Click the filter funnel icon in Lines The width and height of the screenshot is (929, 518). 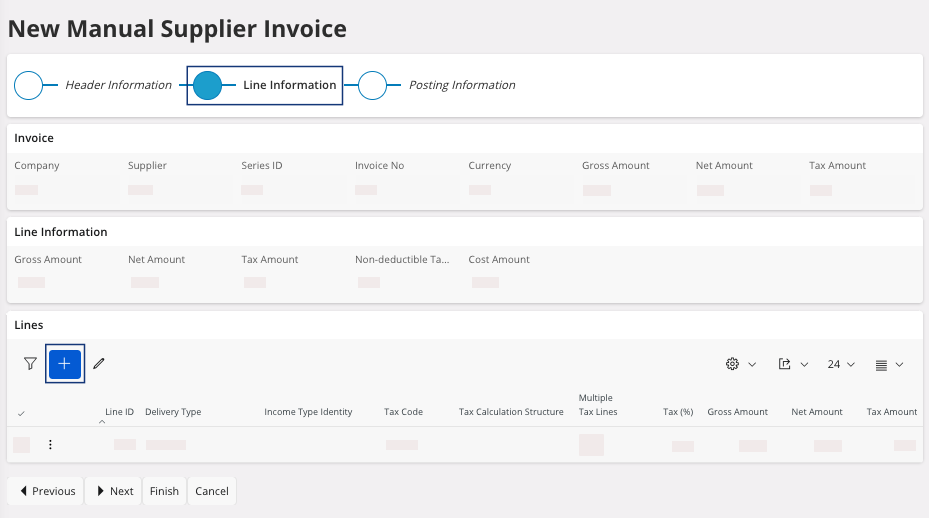pos(30,364)
